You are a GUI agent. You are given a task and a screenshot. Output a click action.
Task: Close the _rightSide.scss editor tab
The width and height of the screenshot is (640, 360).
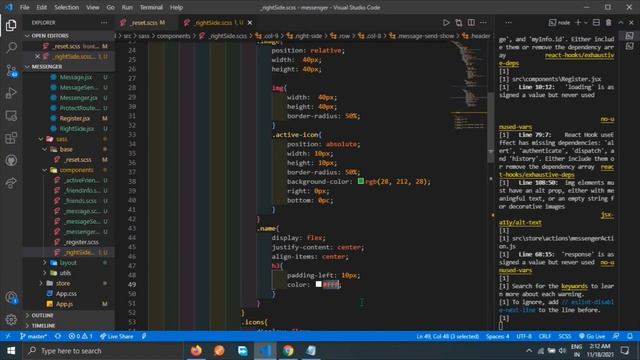coord(250,23)
